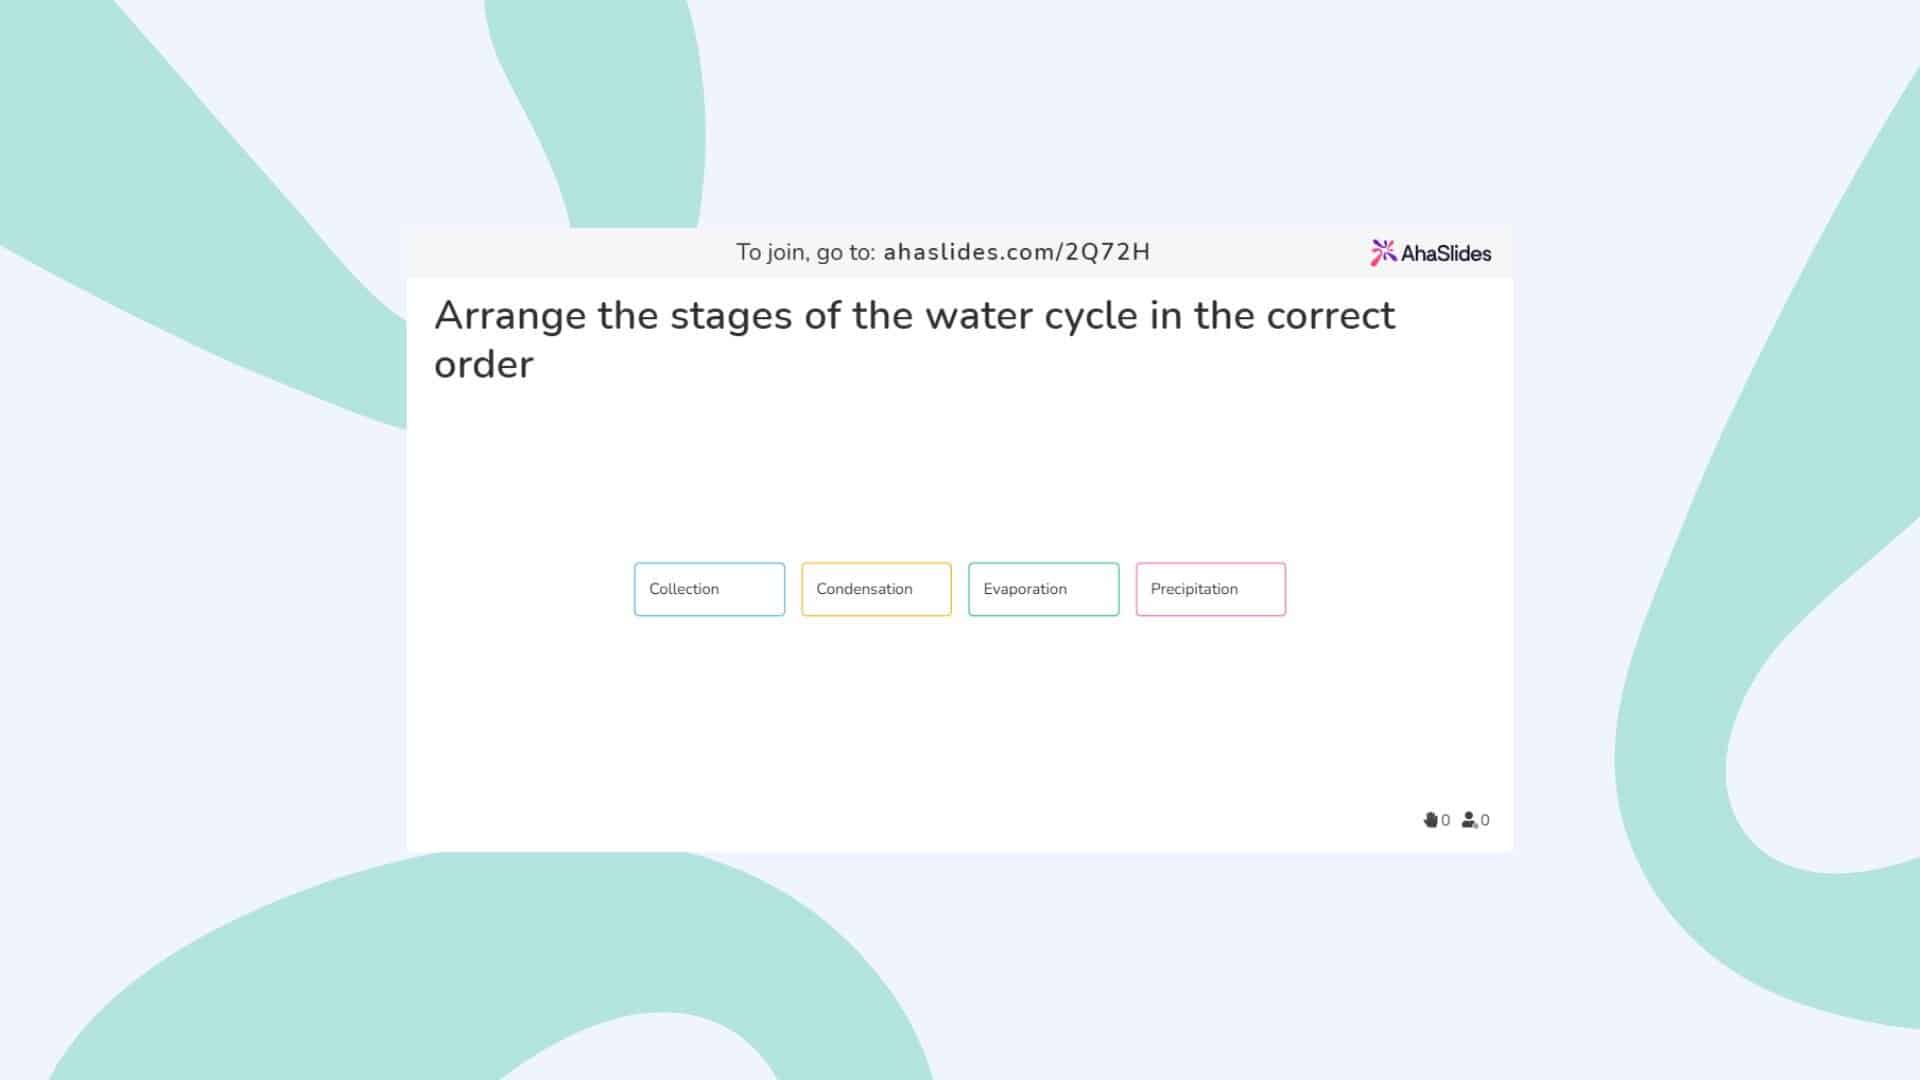
Task: Pick the Evaporation answer card
Action: pos(1043,589)
